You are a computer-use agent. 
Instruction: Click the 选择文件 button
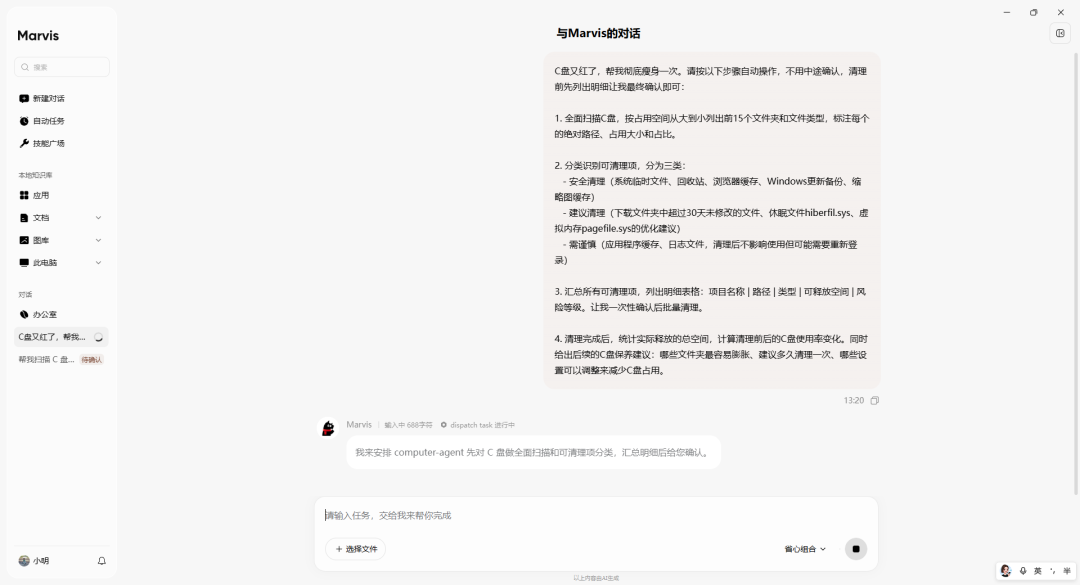355,549
